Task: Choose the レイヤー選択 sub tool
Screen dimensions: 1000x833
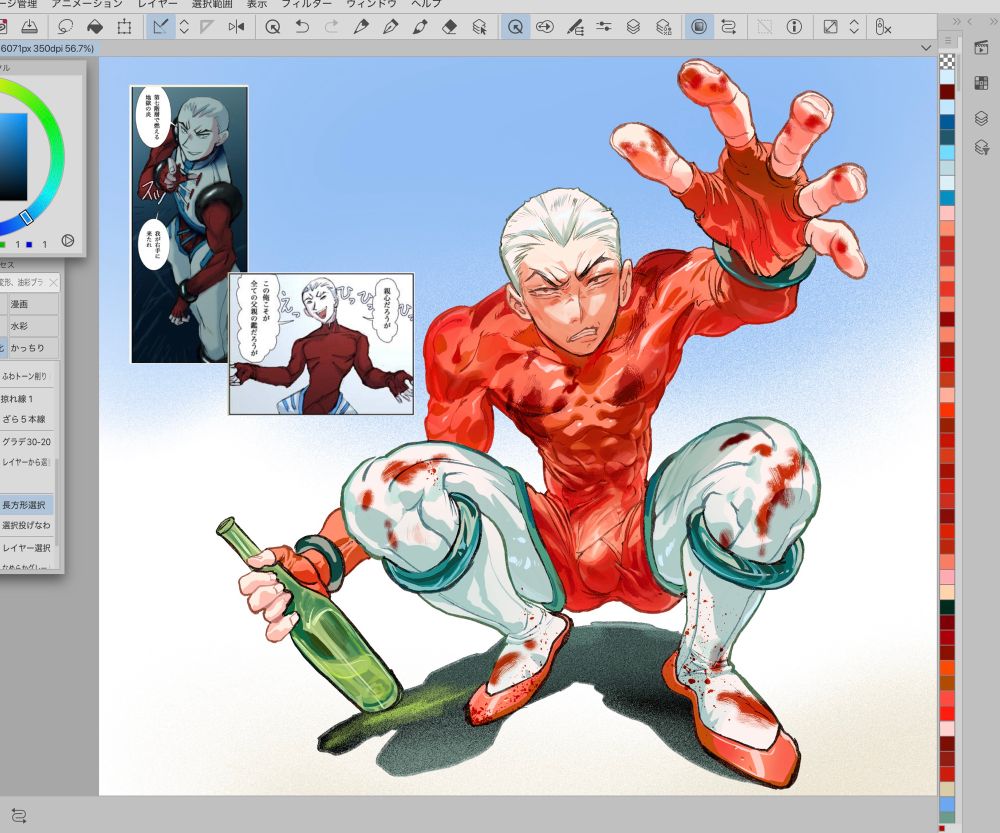Action: pyautogui.click(x=27, y=547)
